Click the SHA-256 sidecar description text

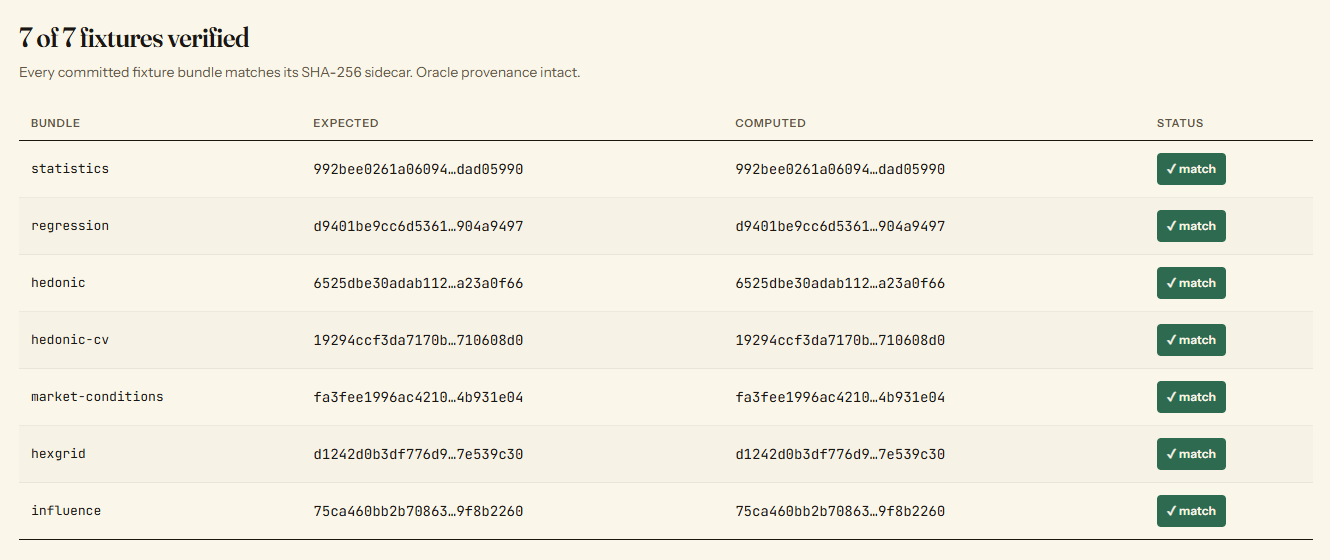[x=299, y=73]
